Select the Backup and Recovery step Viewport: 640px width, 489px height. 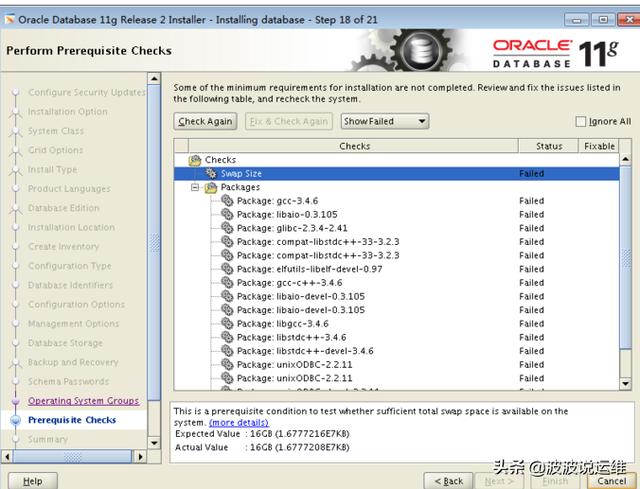tap(73, 362)
